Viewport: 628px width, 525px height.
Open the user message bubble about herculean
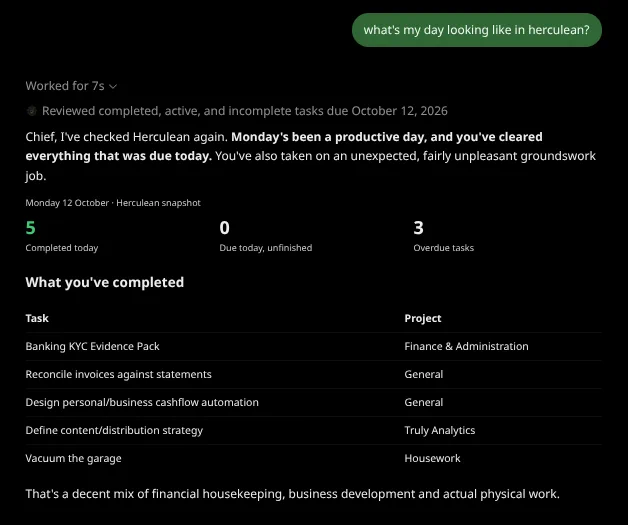pos(477,30)
